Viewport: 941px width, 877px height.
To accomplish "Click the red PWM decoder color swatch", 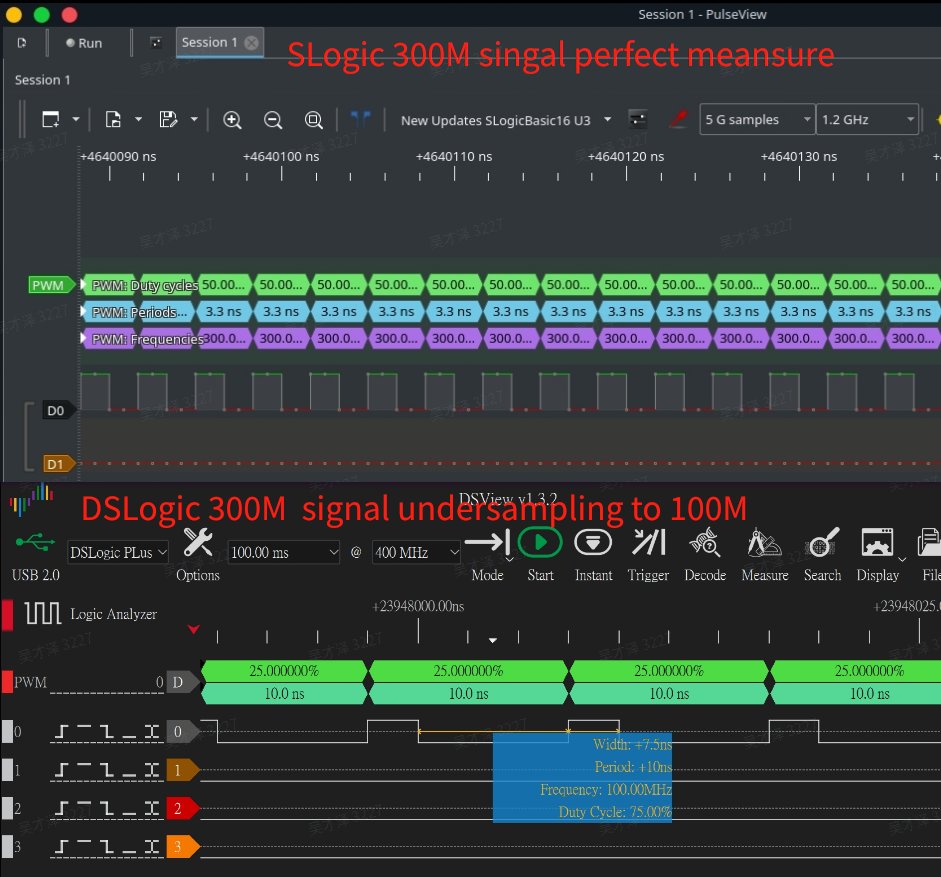I will tap(7, 681).
